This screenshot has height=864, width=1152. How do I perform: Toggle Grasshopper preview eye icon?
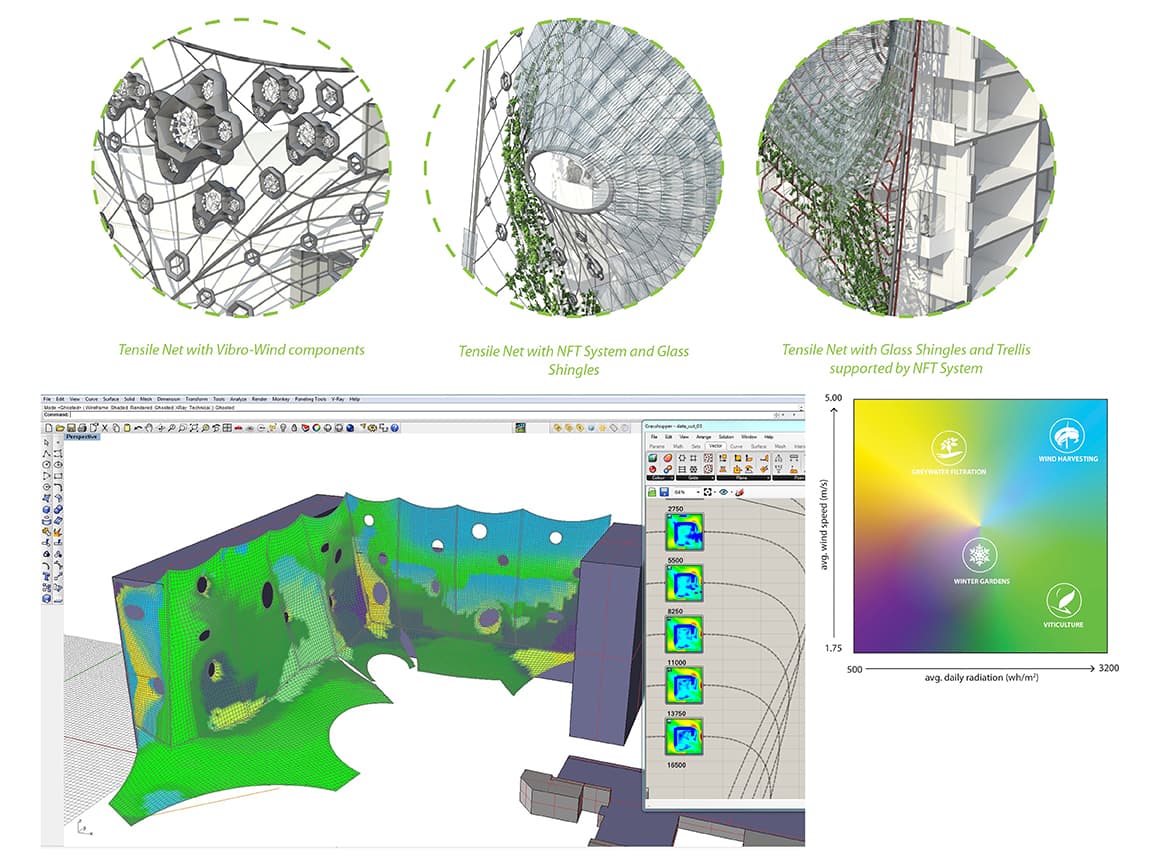(723, 492)
